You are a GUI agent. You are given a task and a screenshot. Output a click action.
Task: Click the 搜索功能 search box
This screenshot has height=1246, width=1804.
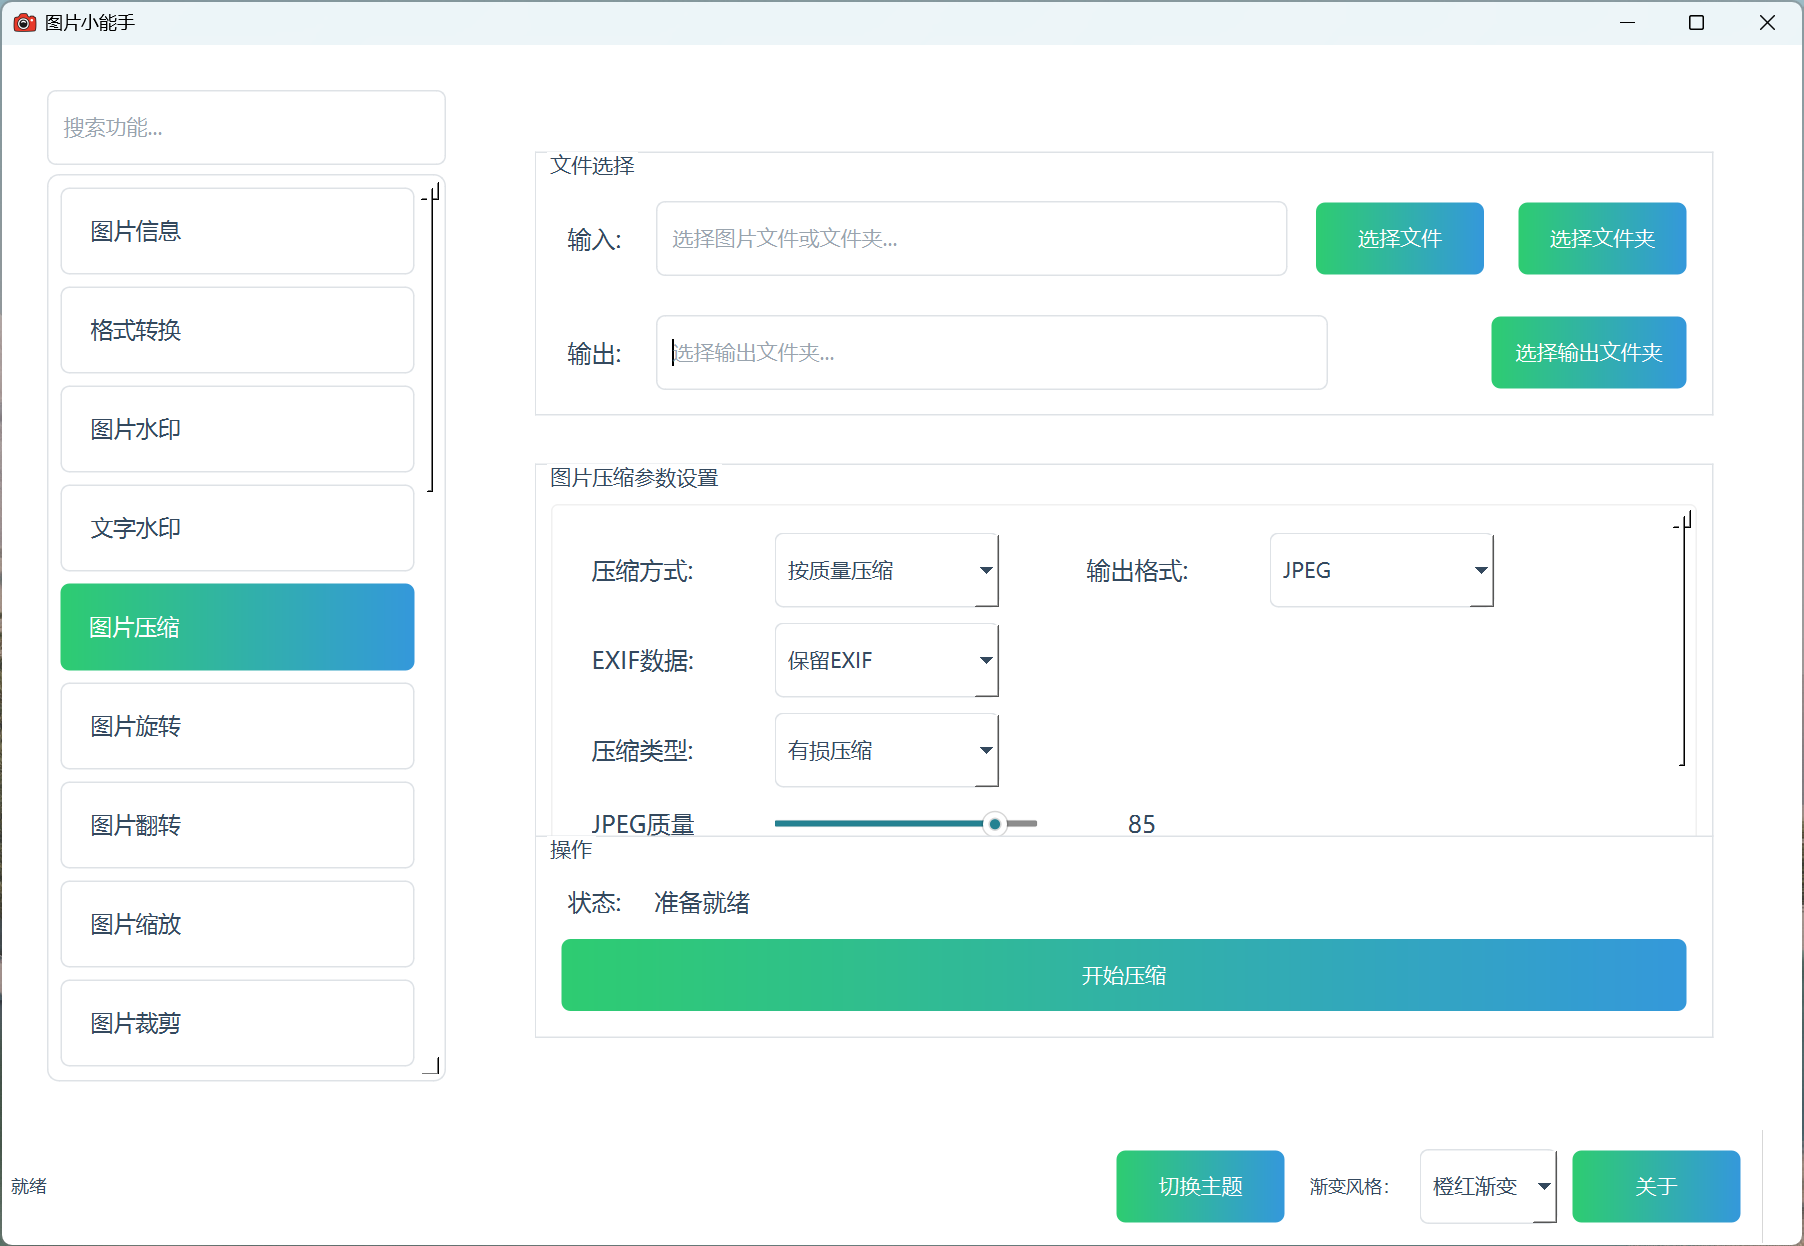pyautogui.click(x=246, y=127)
